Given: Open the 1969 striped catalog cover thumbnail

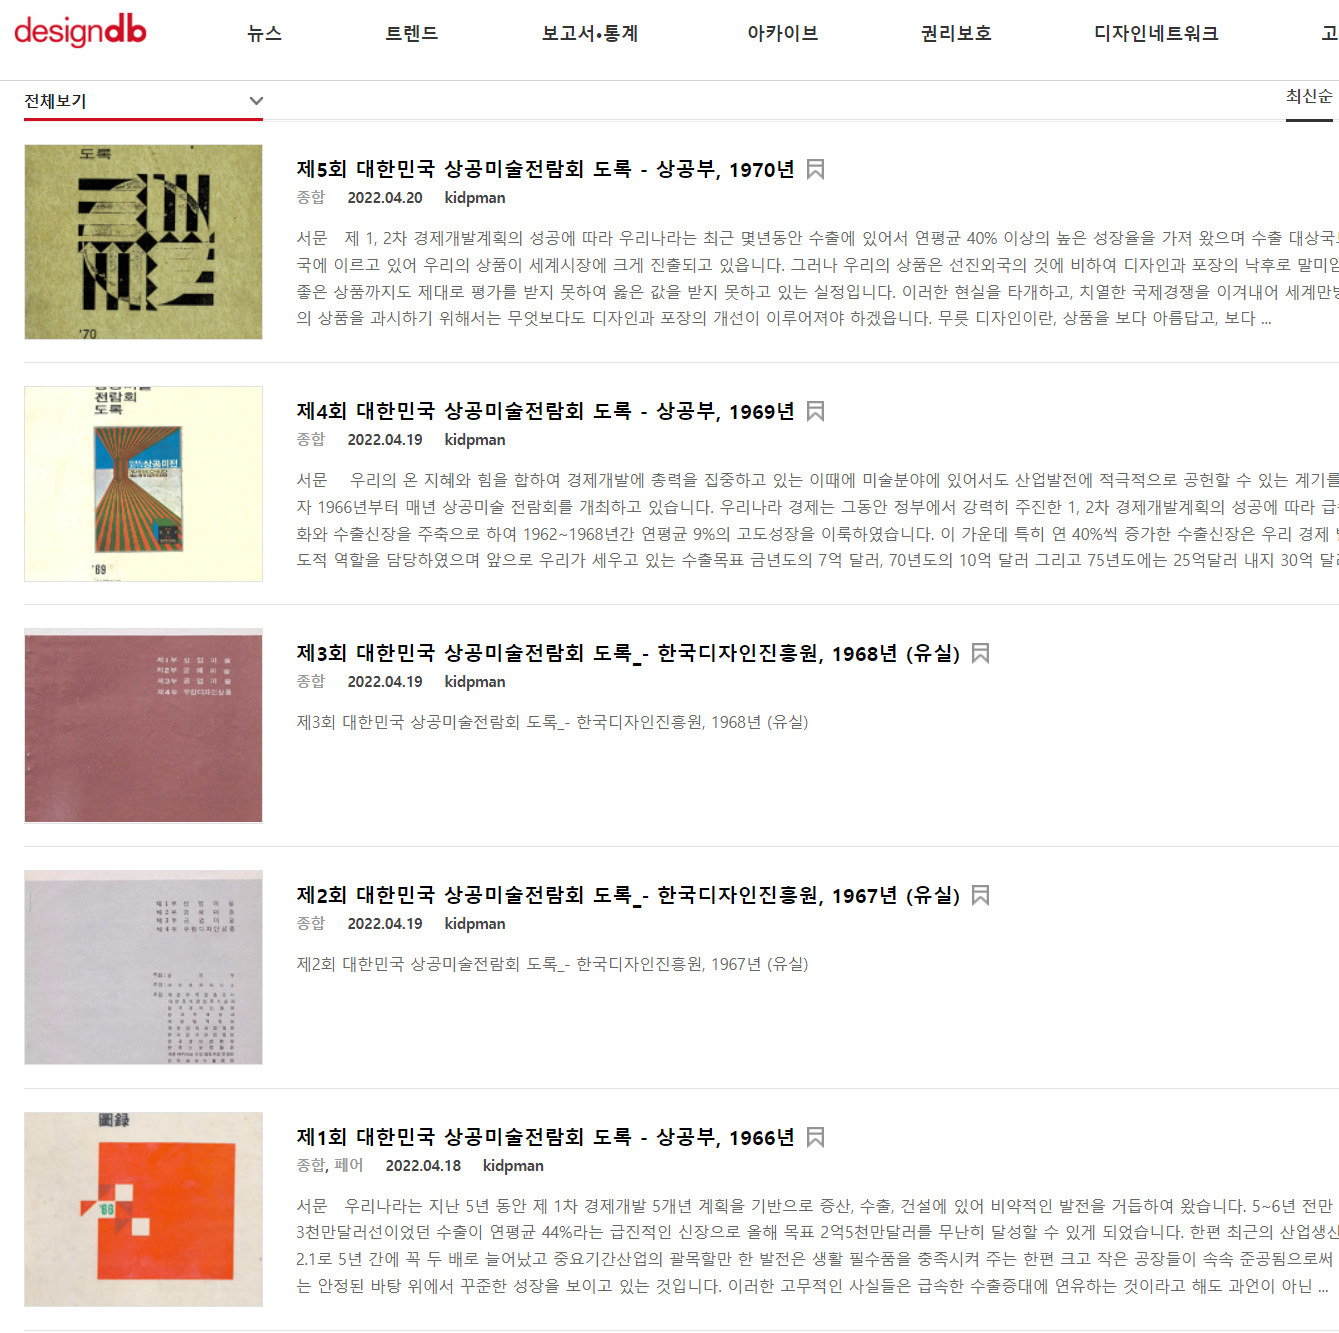Looking at the screenshot, I should pyautogui.click(x=143, y=484).
